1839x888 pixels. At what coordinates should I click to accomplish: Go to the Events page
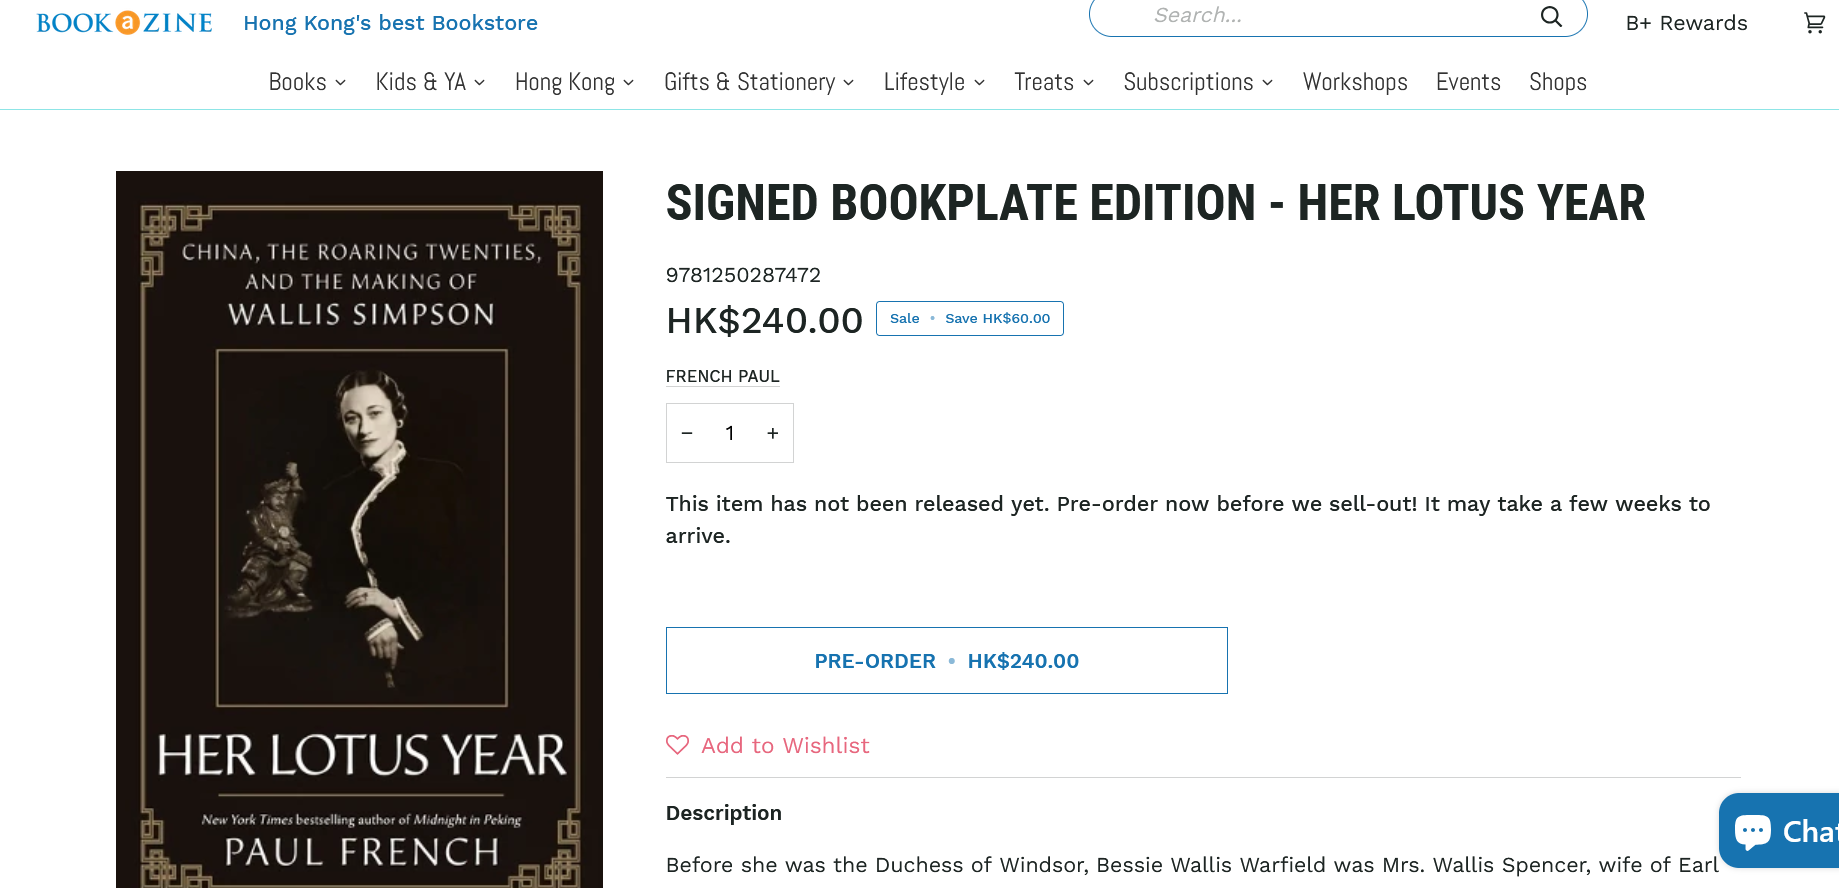pyautogui.click(x=1468, y=82)
